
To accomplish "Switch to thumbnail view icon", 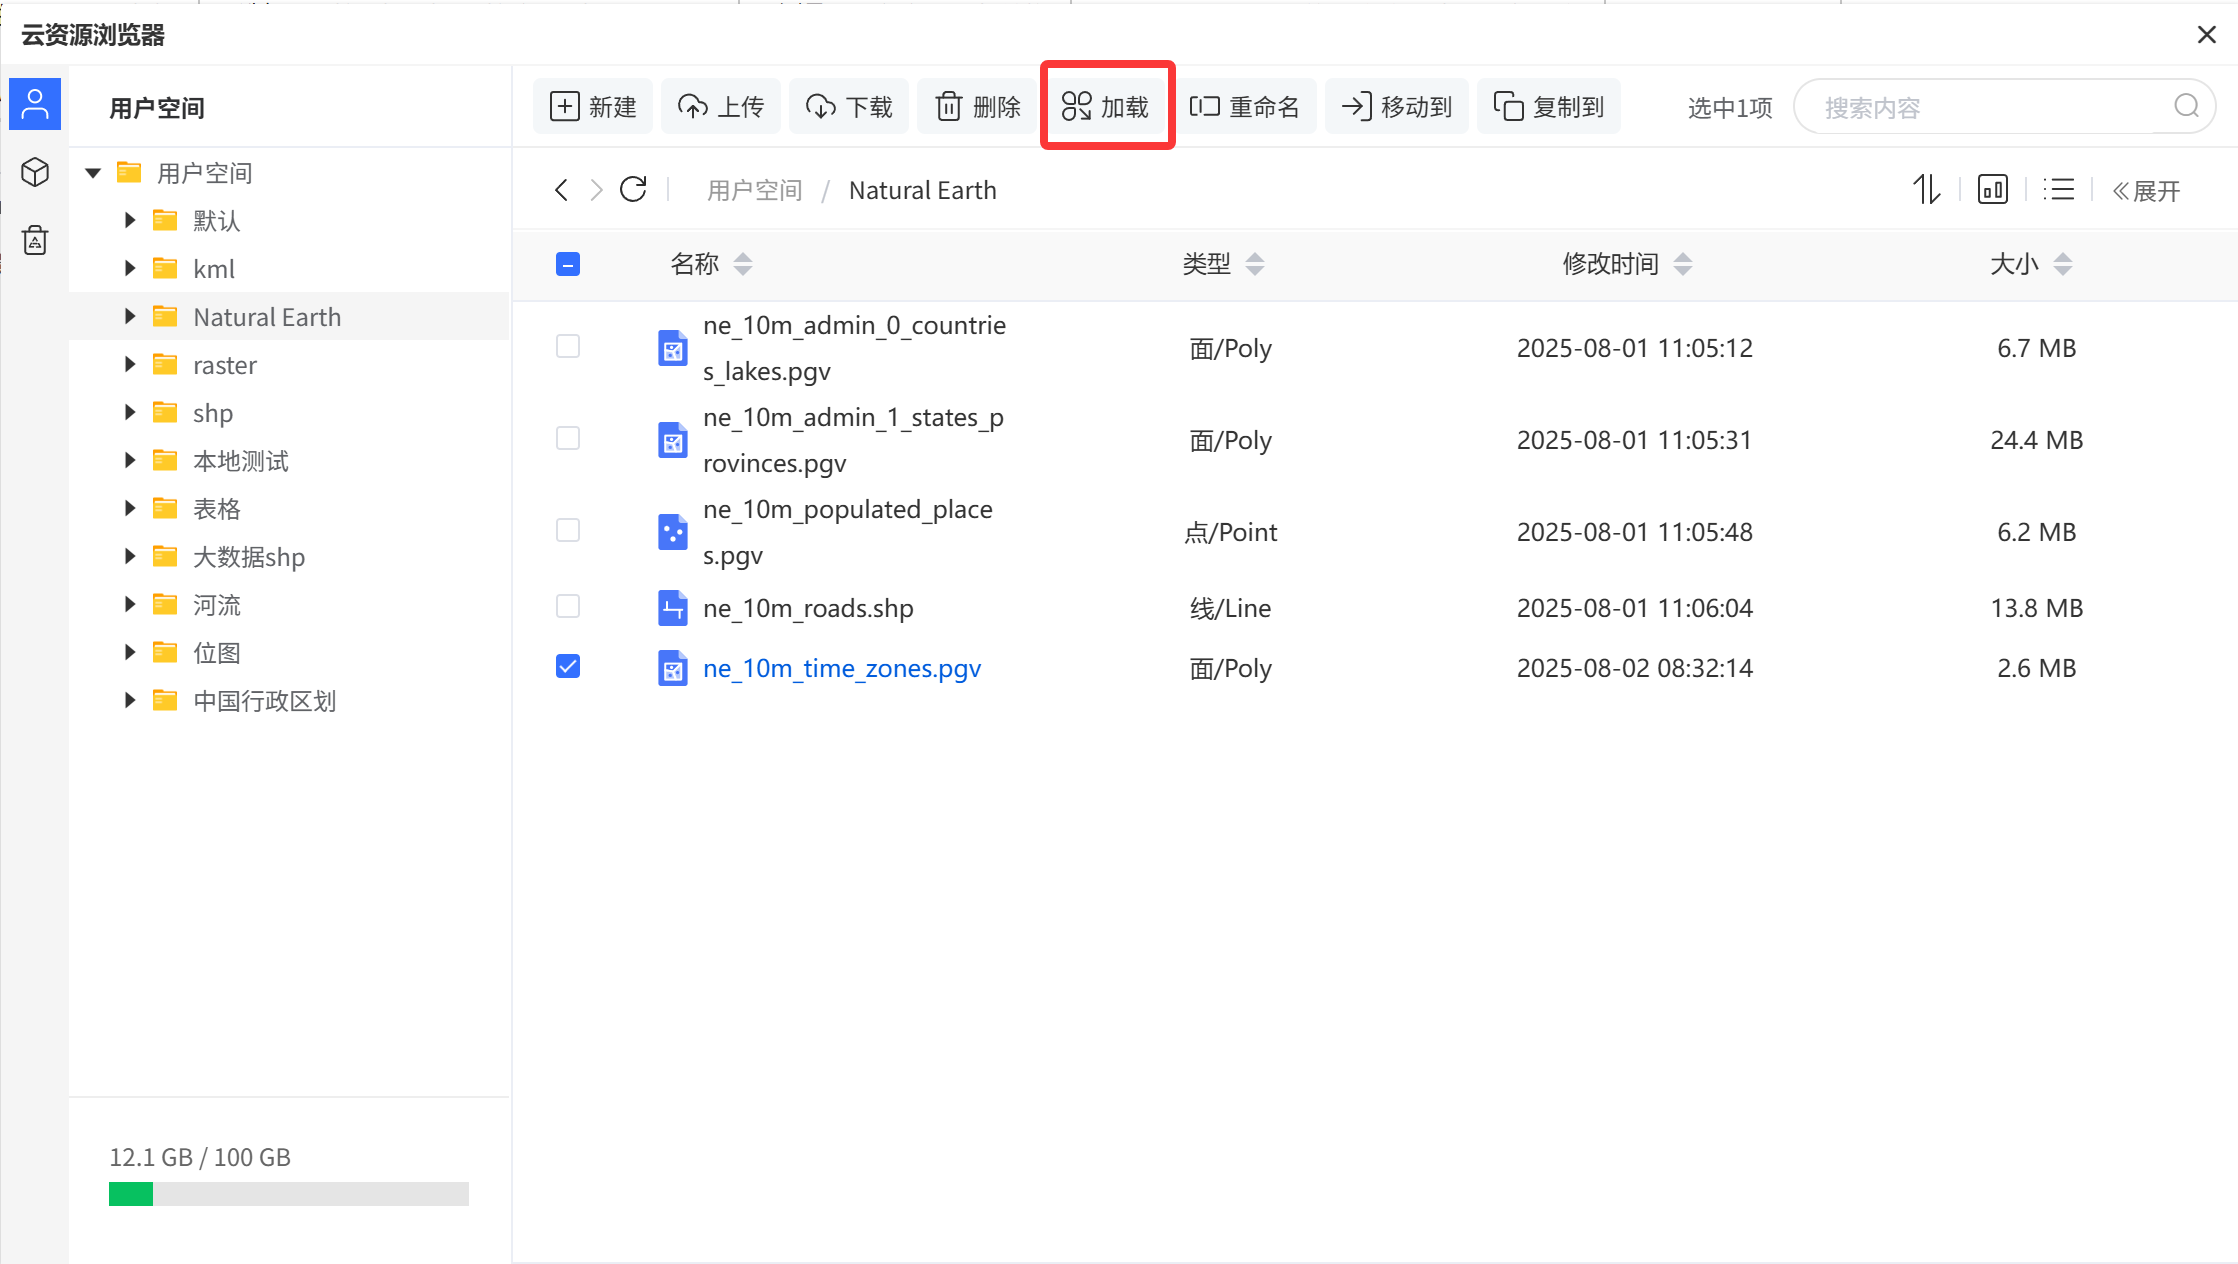I will 1992,190.
